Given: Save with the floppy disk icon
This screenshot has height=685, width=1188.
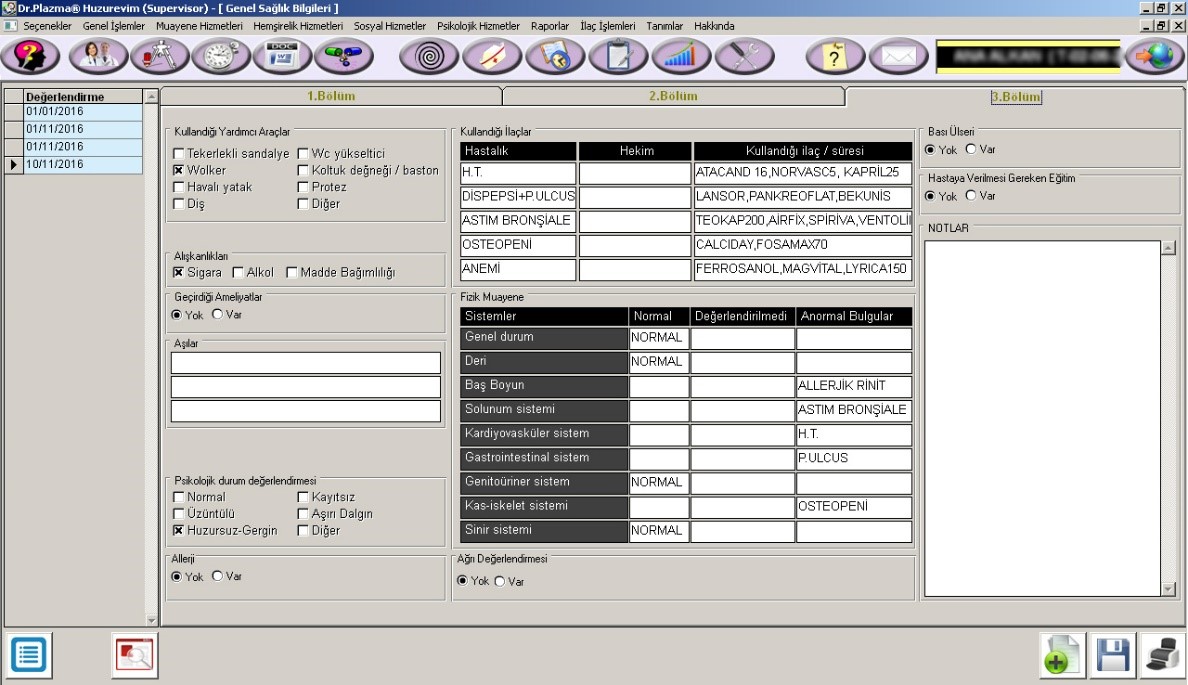Looking at the screenshot, I should click(1112, 655).
